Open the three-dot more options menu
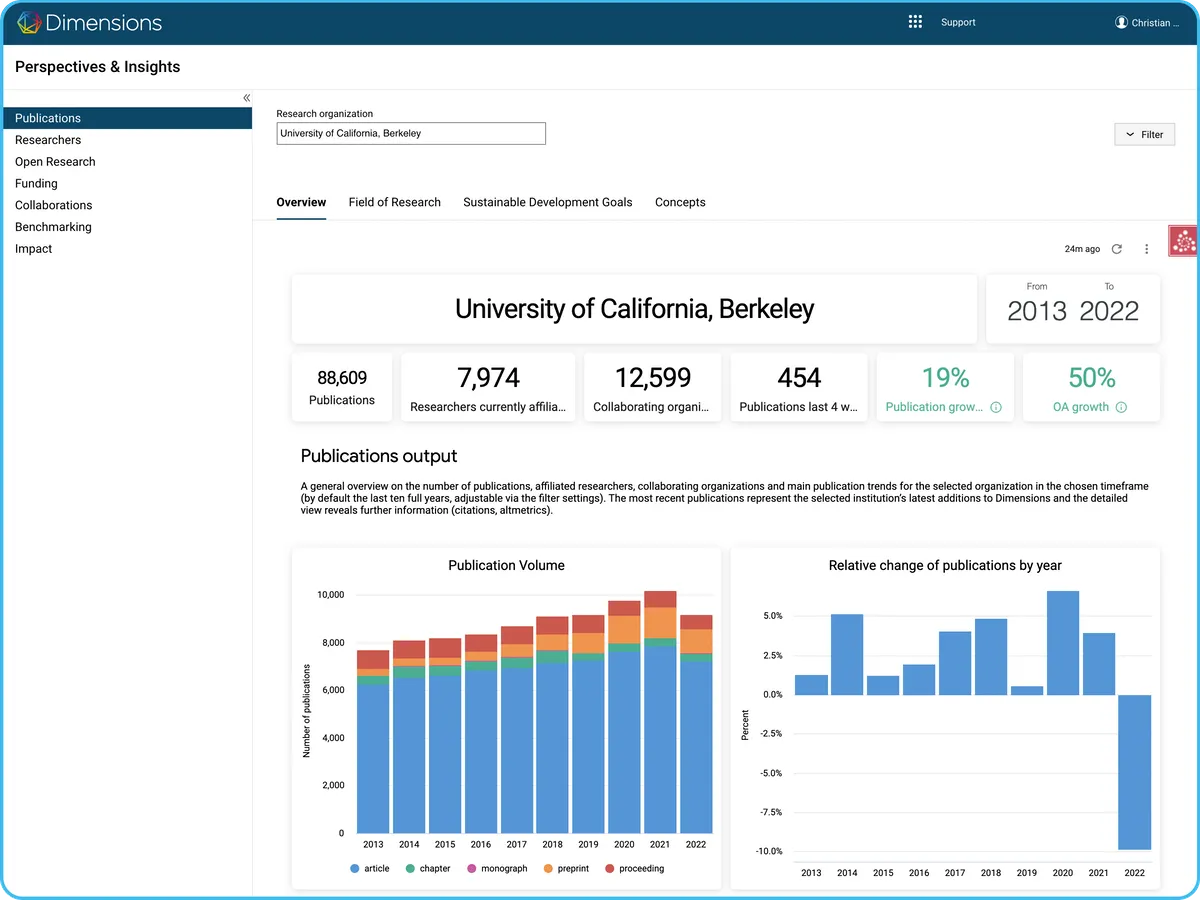This screenshot has height=900, width=1200. tap(1146, 249)
